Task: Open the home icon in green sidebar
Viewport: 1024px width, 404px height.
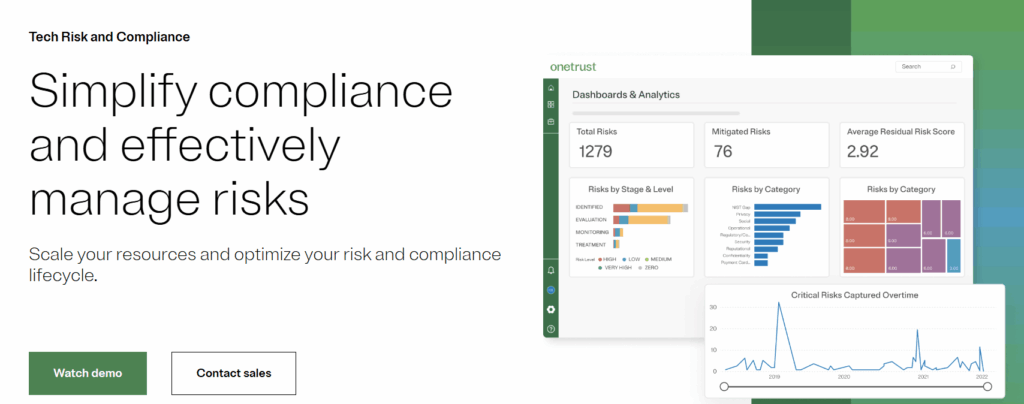Action: pos(551,89)
